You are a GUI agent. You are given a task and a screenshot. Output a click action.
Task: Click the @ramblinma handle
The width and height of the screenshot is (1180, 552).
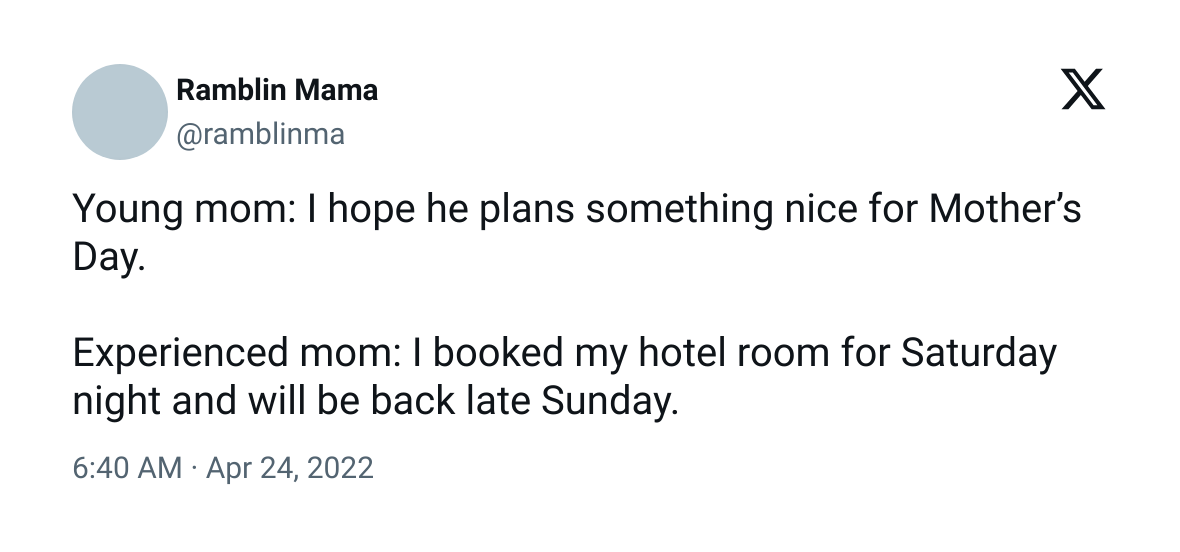tap(260, 135)
